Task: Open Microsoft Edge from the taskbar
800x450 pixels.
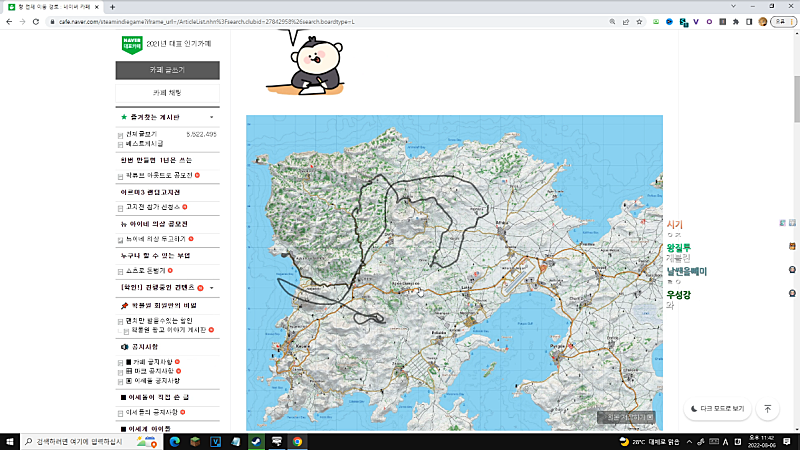Action: coord(174,441)
